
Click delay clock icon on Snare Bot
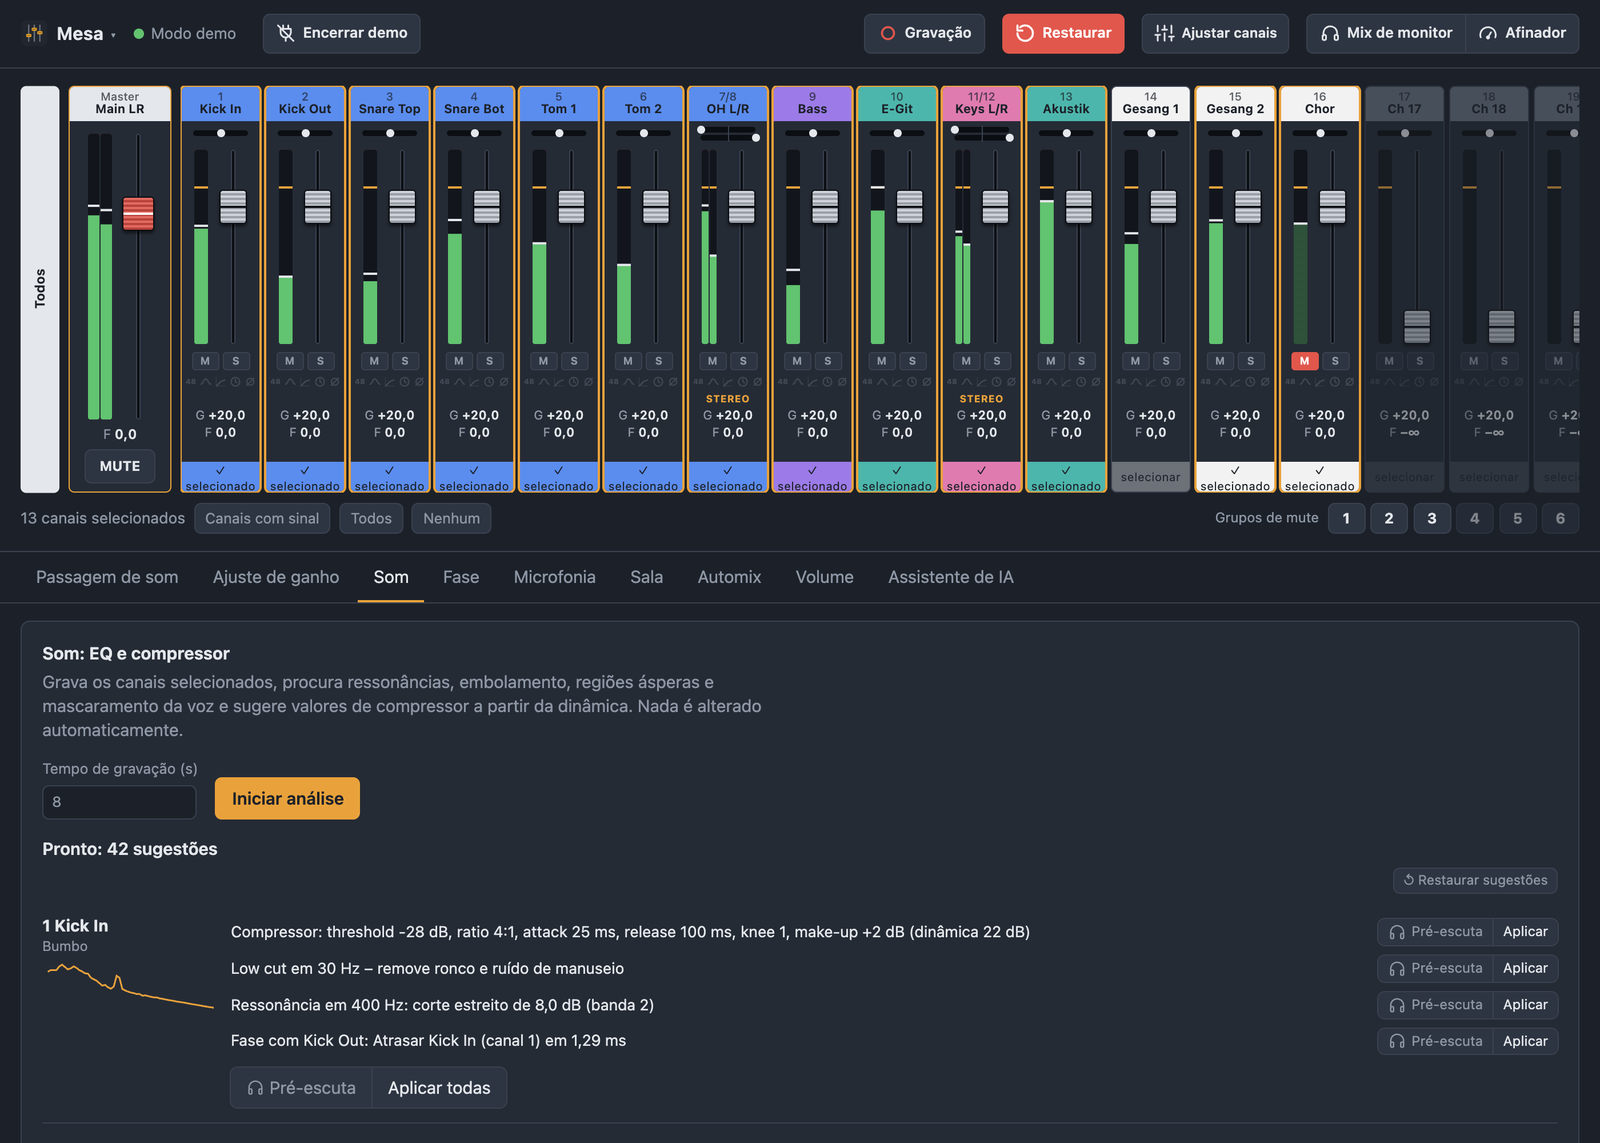pos(489,382)
